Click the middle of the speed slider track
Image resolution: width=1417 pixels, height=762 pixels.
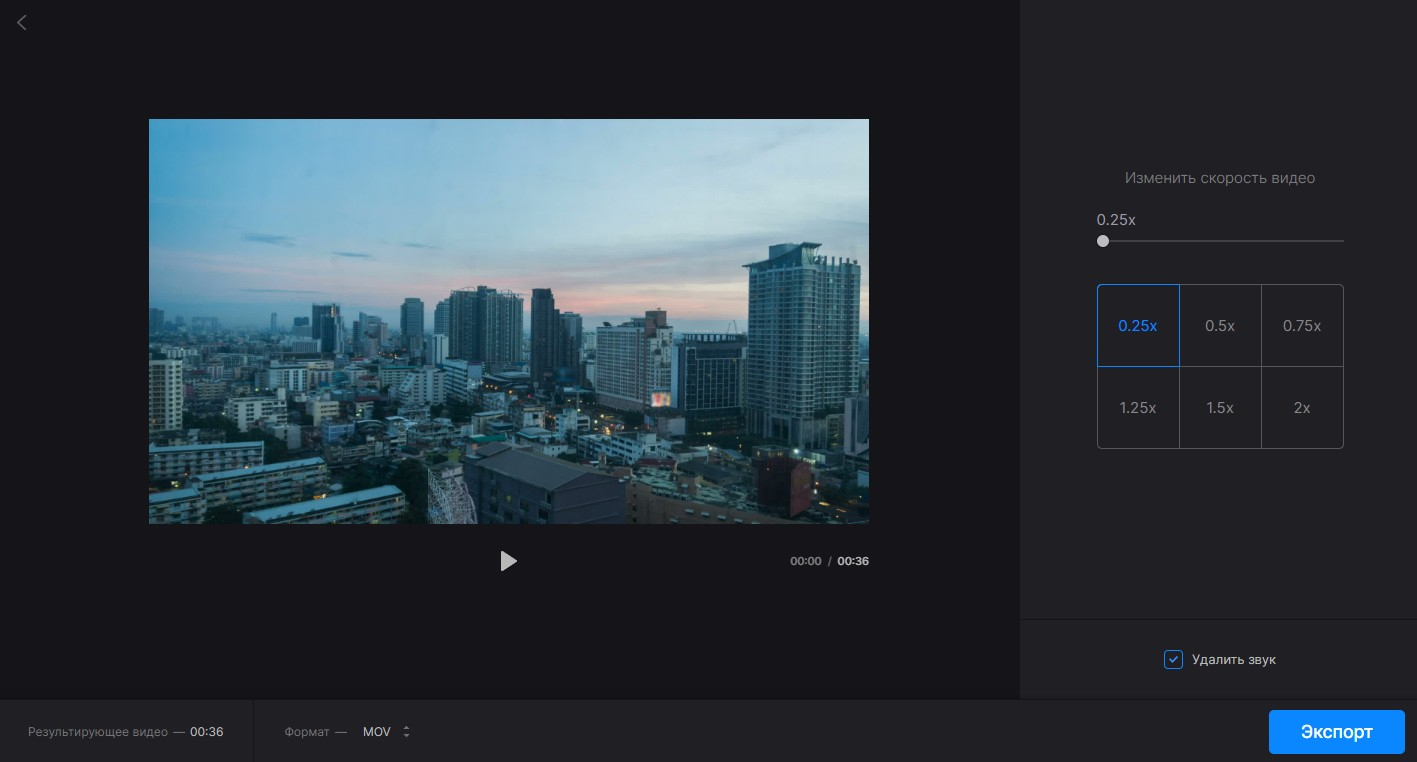coord(1220,241)
